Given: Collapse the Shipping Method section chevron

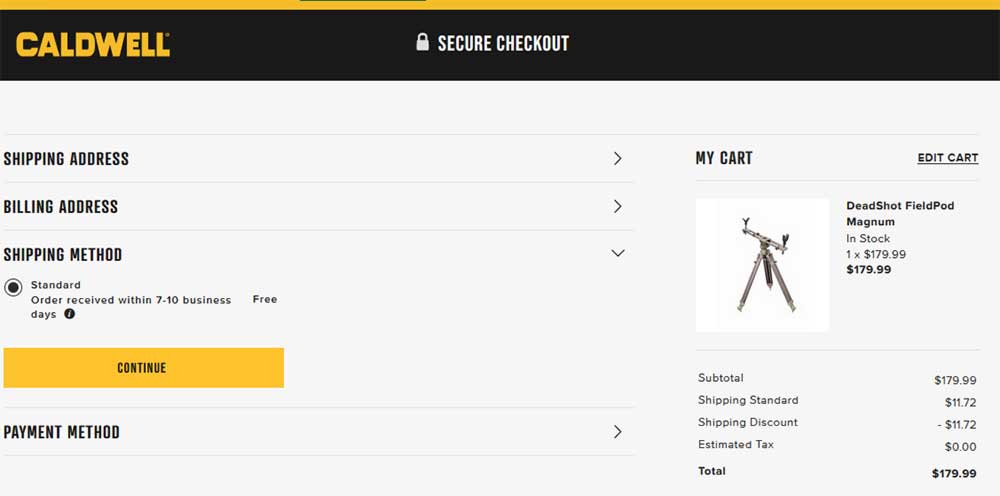Looking at the screenshot, I should coord(617,254).
